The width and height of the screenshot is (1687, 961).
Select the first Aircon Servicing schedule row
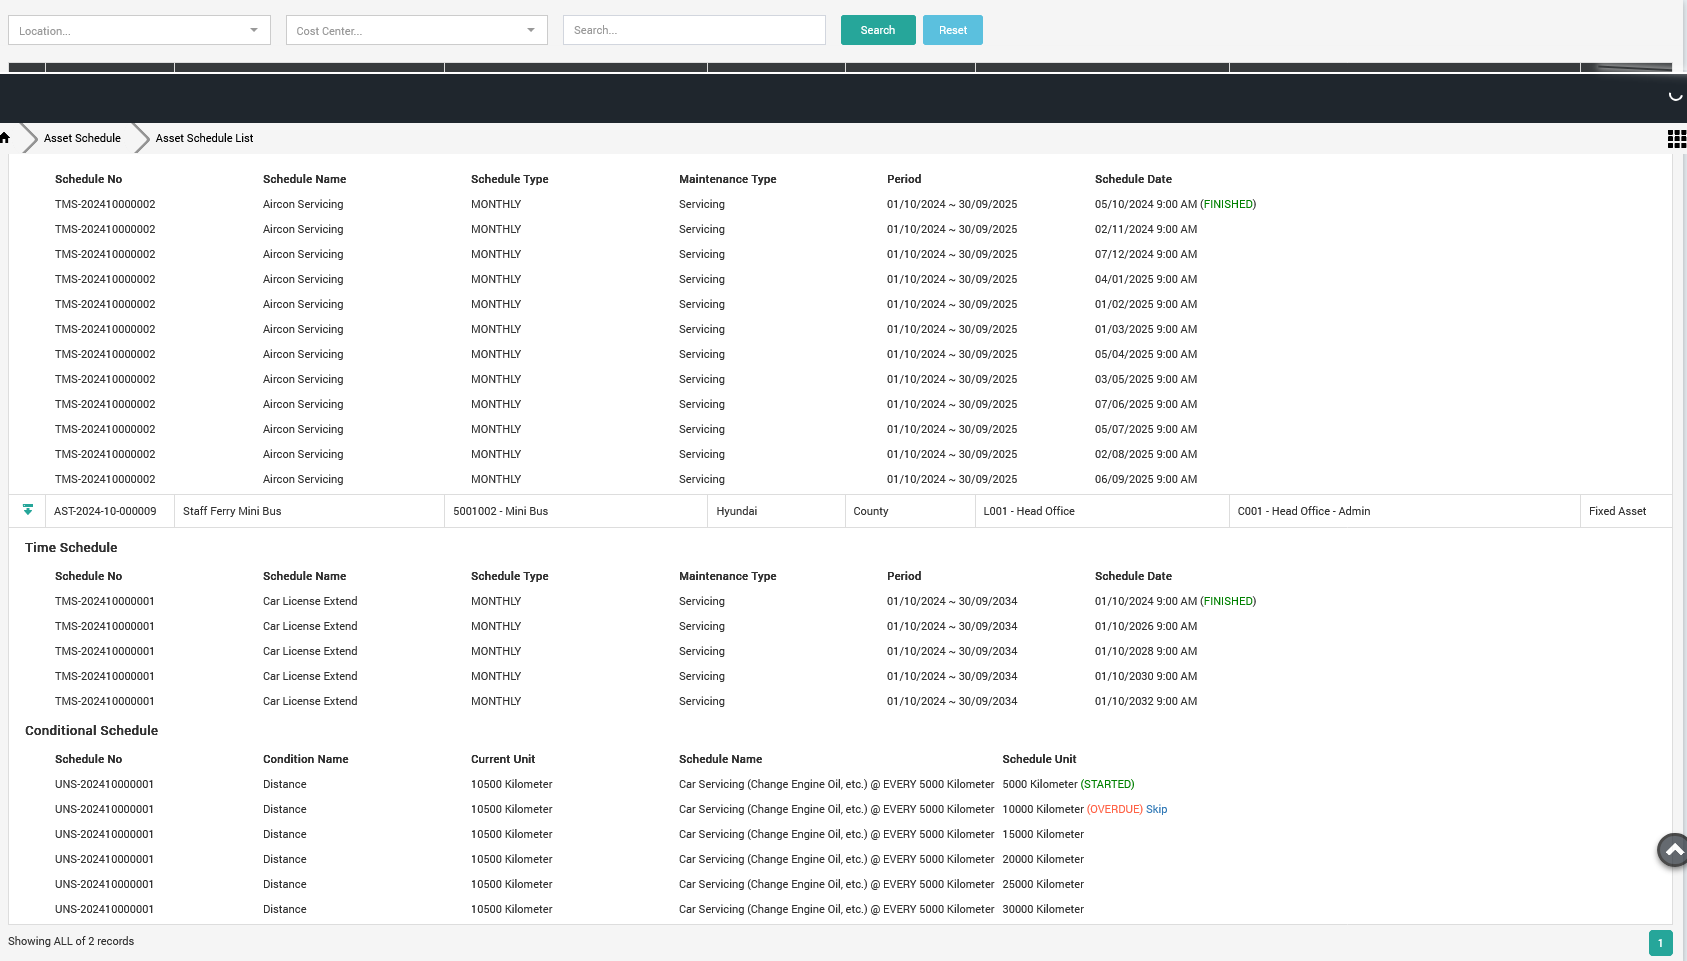(303, 204)
